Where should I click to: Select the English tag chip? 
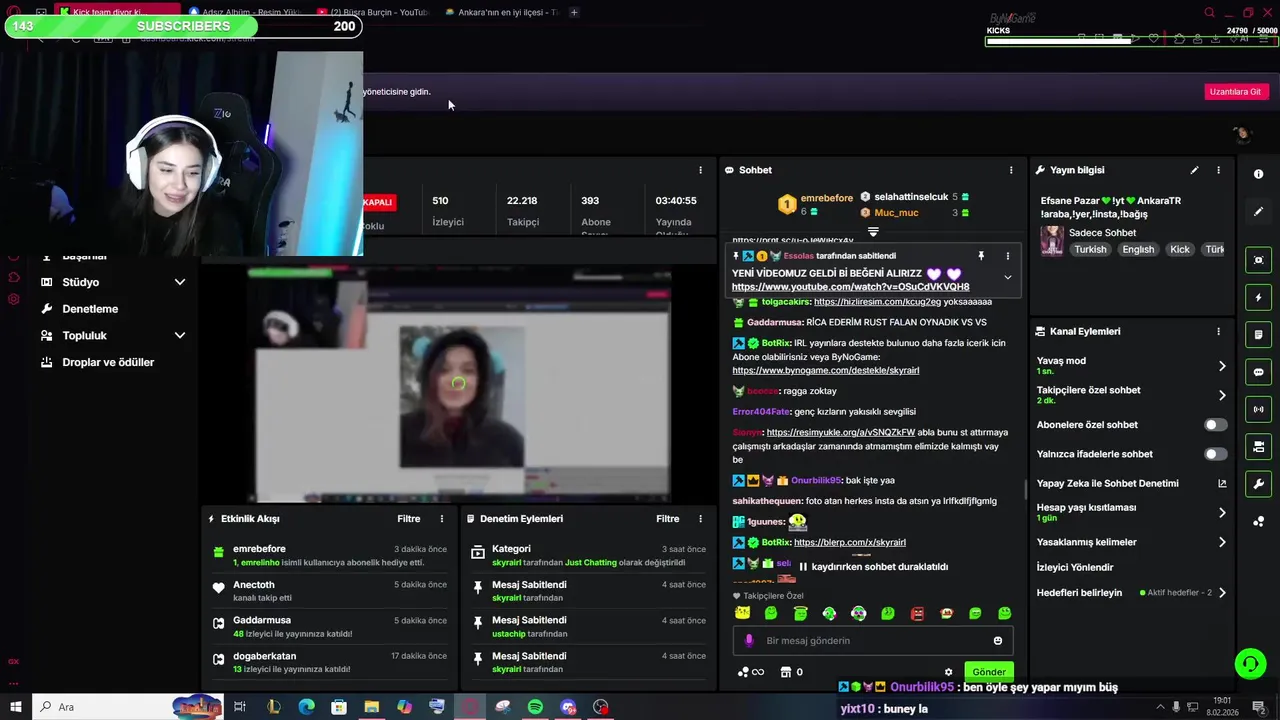(1138, 249)
